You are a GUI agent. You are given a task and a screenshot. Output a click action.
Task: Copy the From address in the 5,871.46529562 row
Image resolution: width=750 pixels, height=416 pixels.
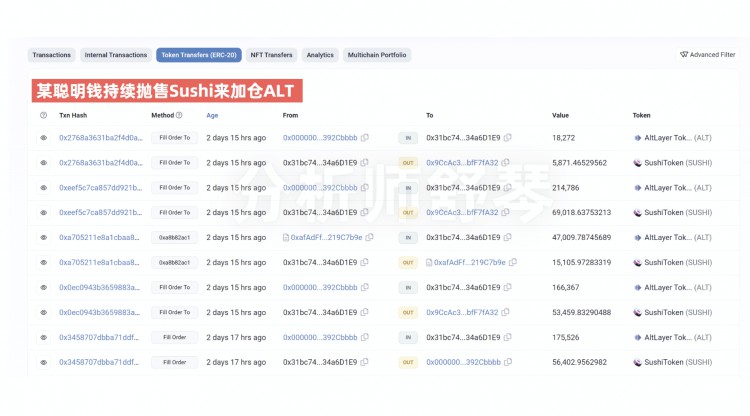(364, 163)
